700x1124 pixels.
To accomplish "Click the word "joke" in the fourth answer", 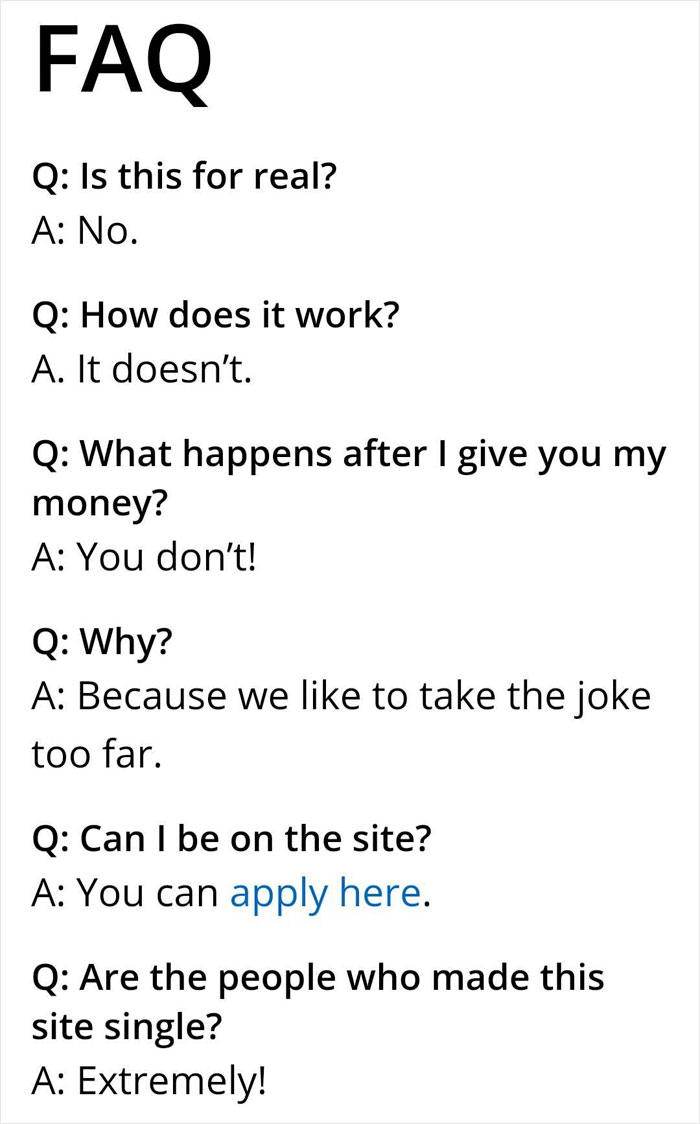I will click(612, 695).
